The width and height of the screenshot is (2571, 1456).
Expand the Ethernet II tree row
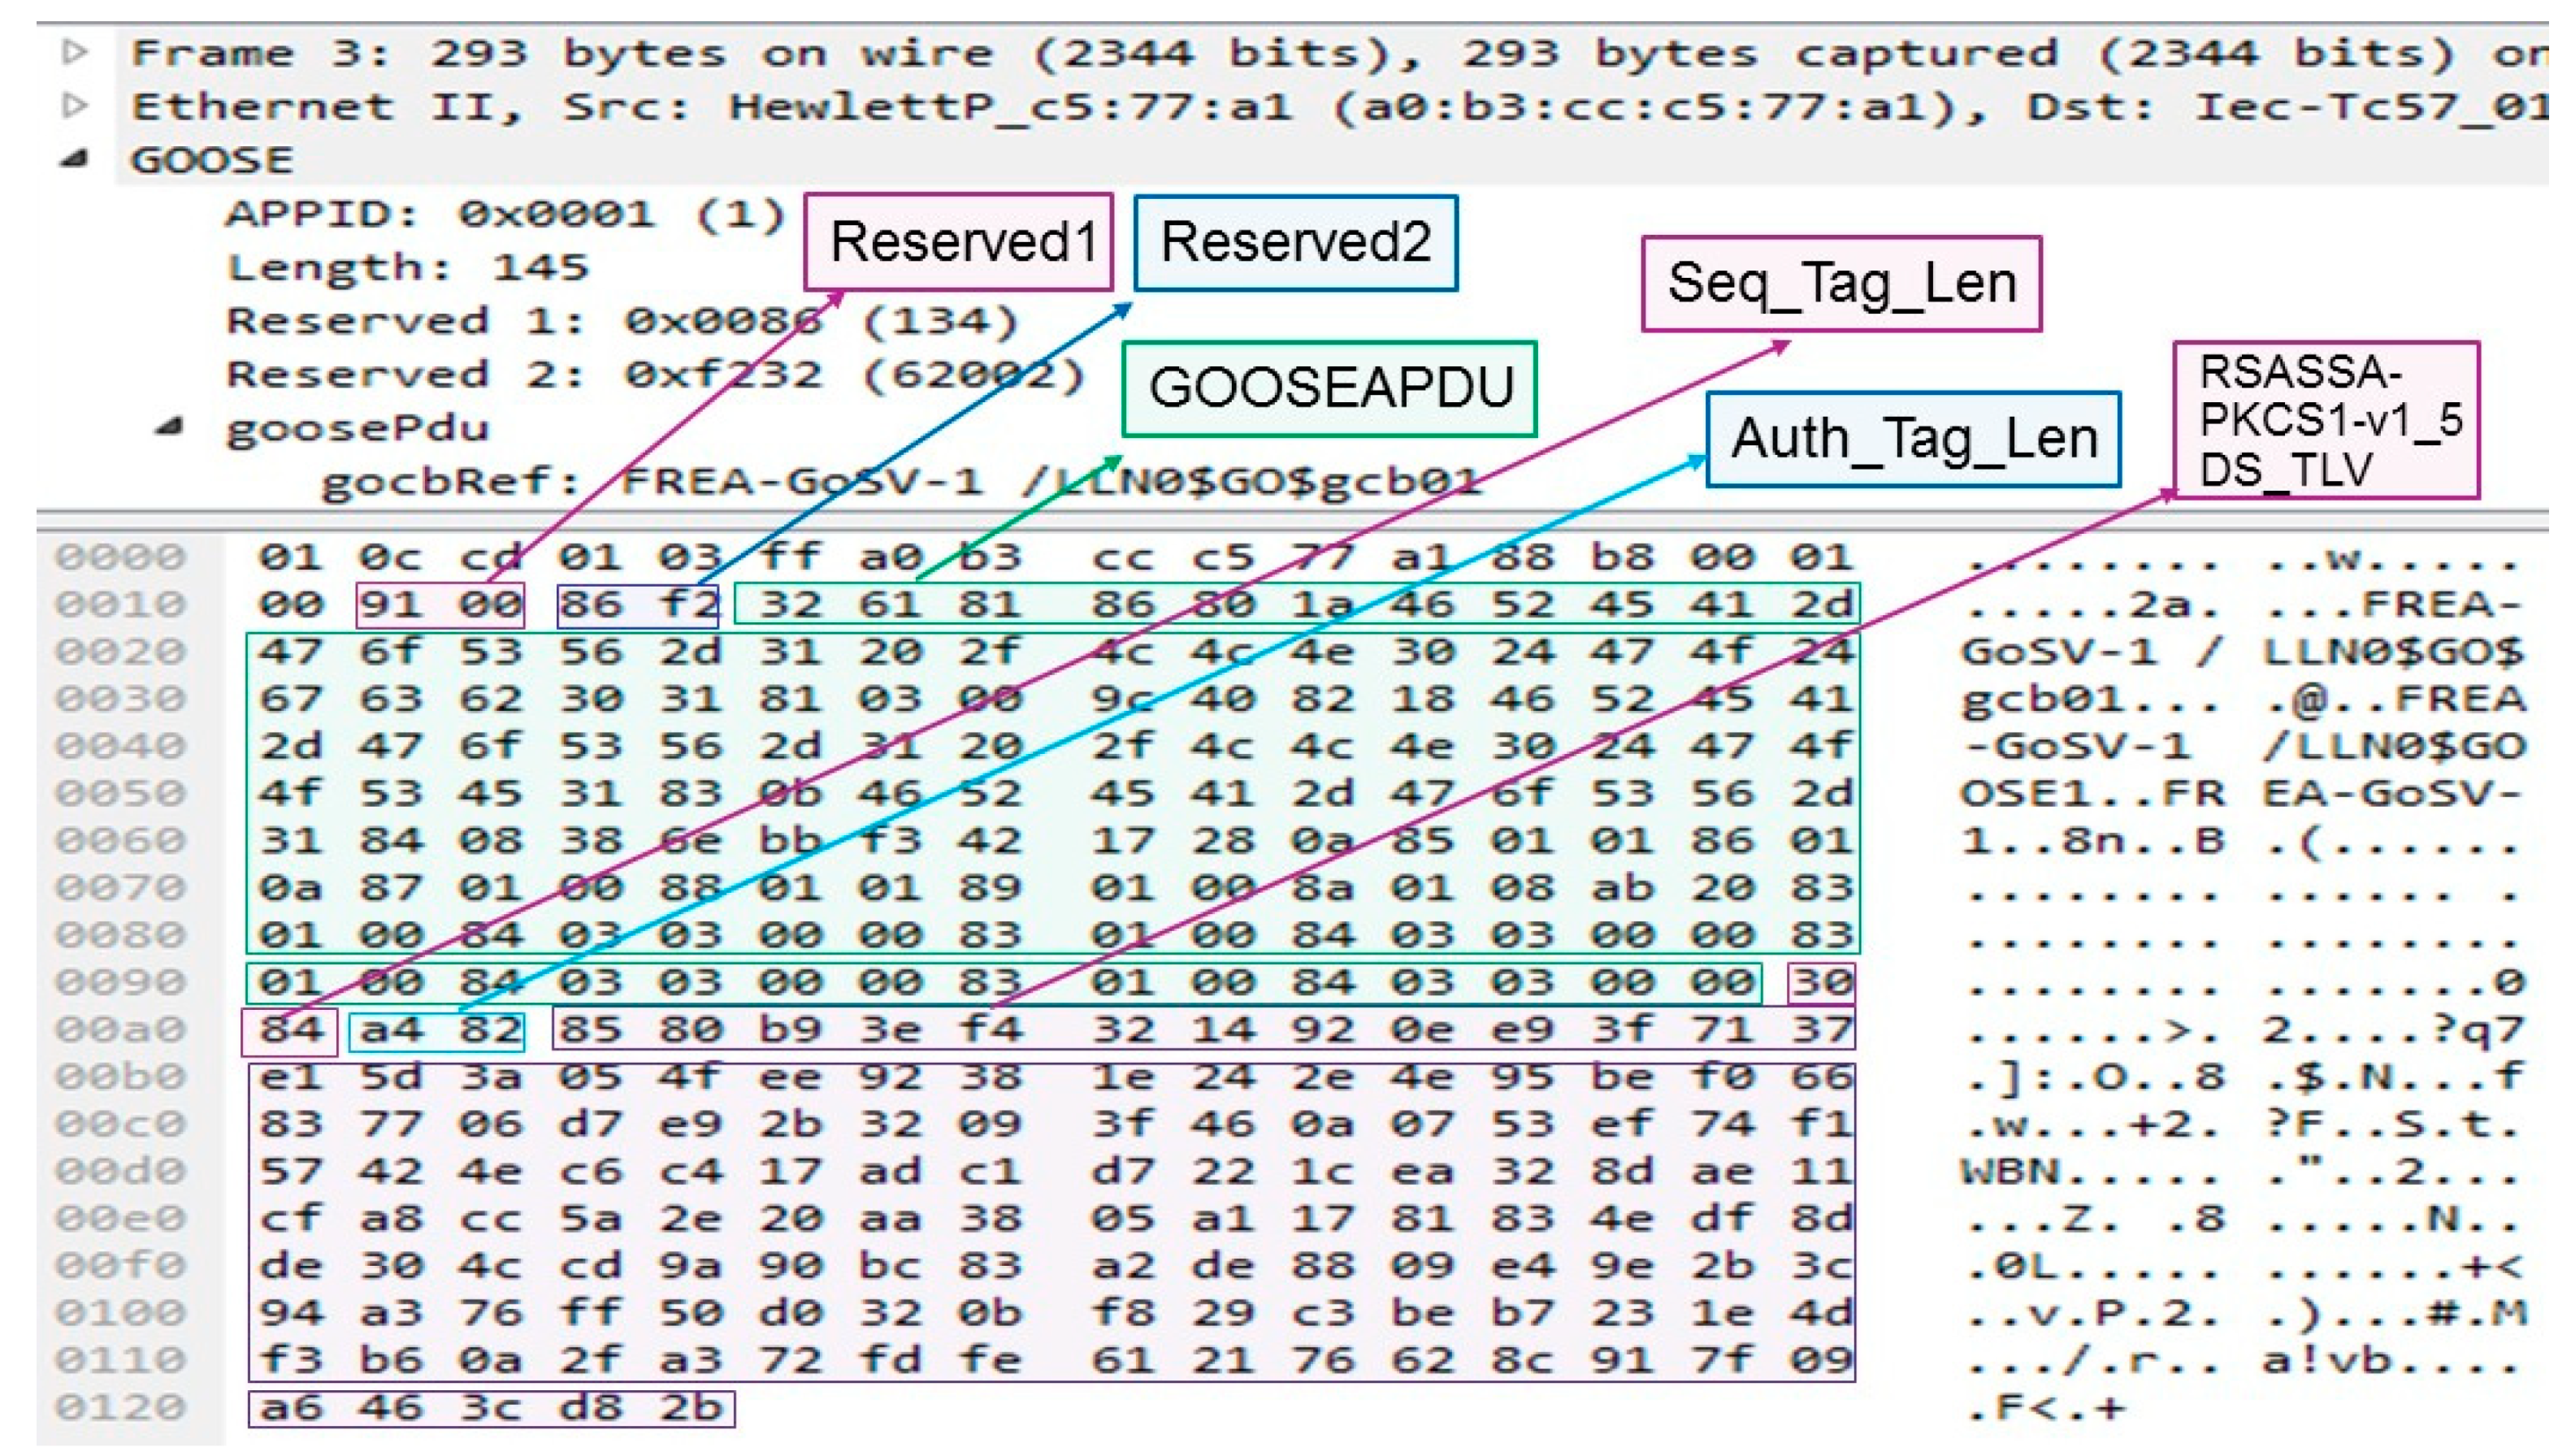[x=75, y=105]
